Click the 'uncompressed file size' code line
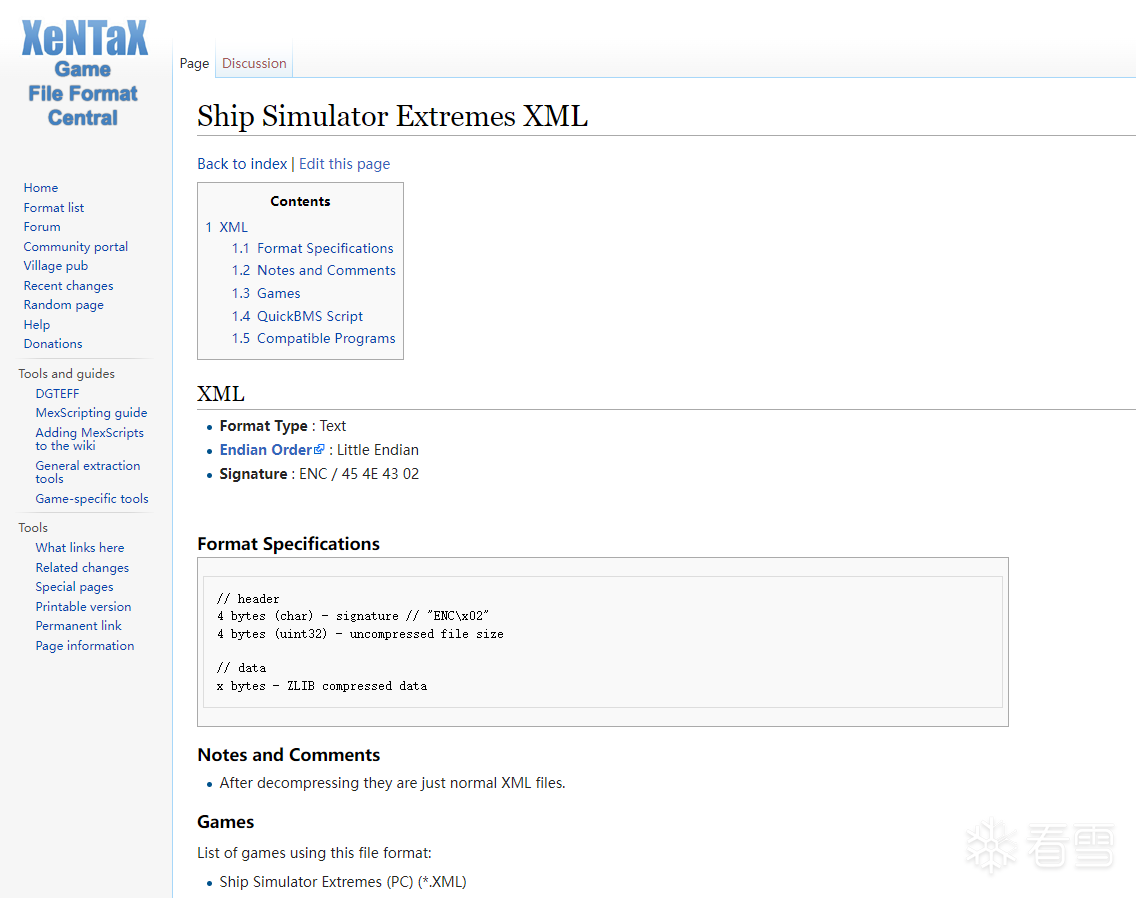 (x=360, y=633)
